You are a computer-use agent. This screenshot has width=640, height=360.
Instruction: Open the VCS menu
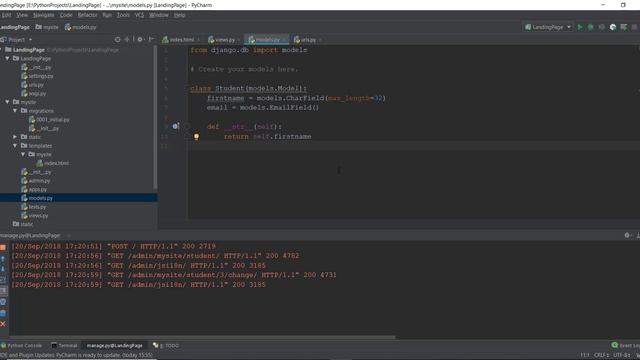139,15
